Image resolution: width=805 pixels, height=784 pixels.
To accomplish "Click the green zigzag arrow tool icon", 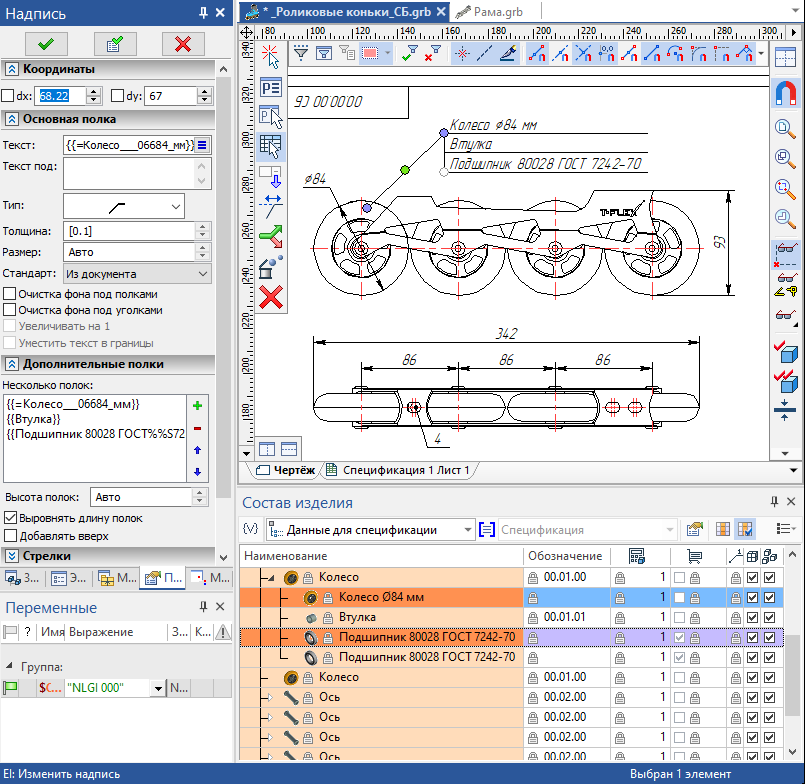I will click(270, 236).
